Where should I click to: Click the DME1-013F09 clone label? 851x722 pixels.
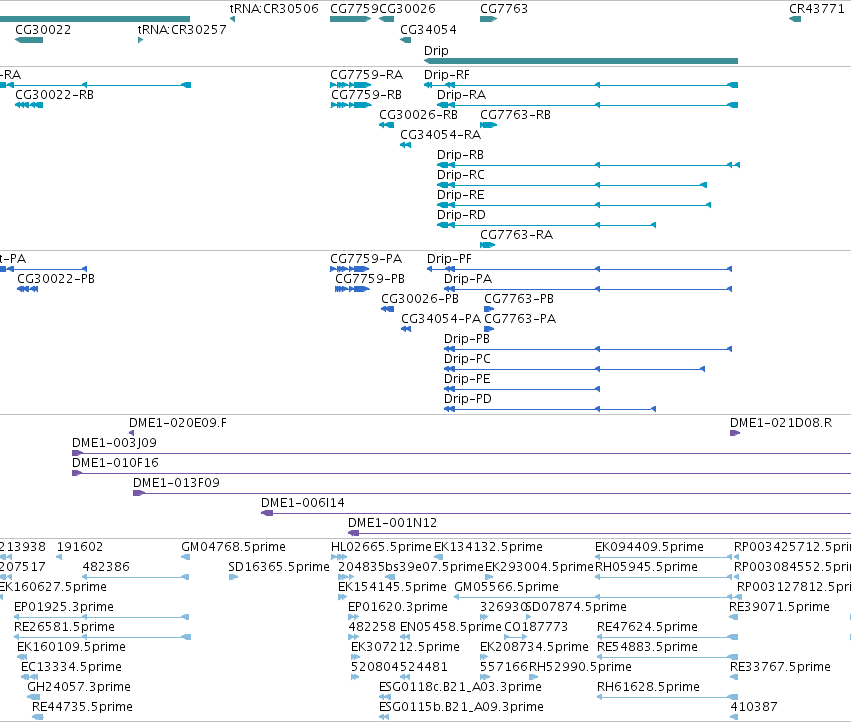176,483
